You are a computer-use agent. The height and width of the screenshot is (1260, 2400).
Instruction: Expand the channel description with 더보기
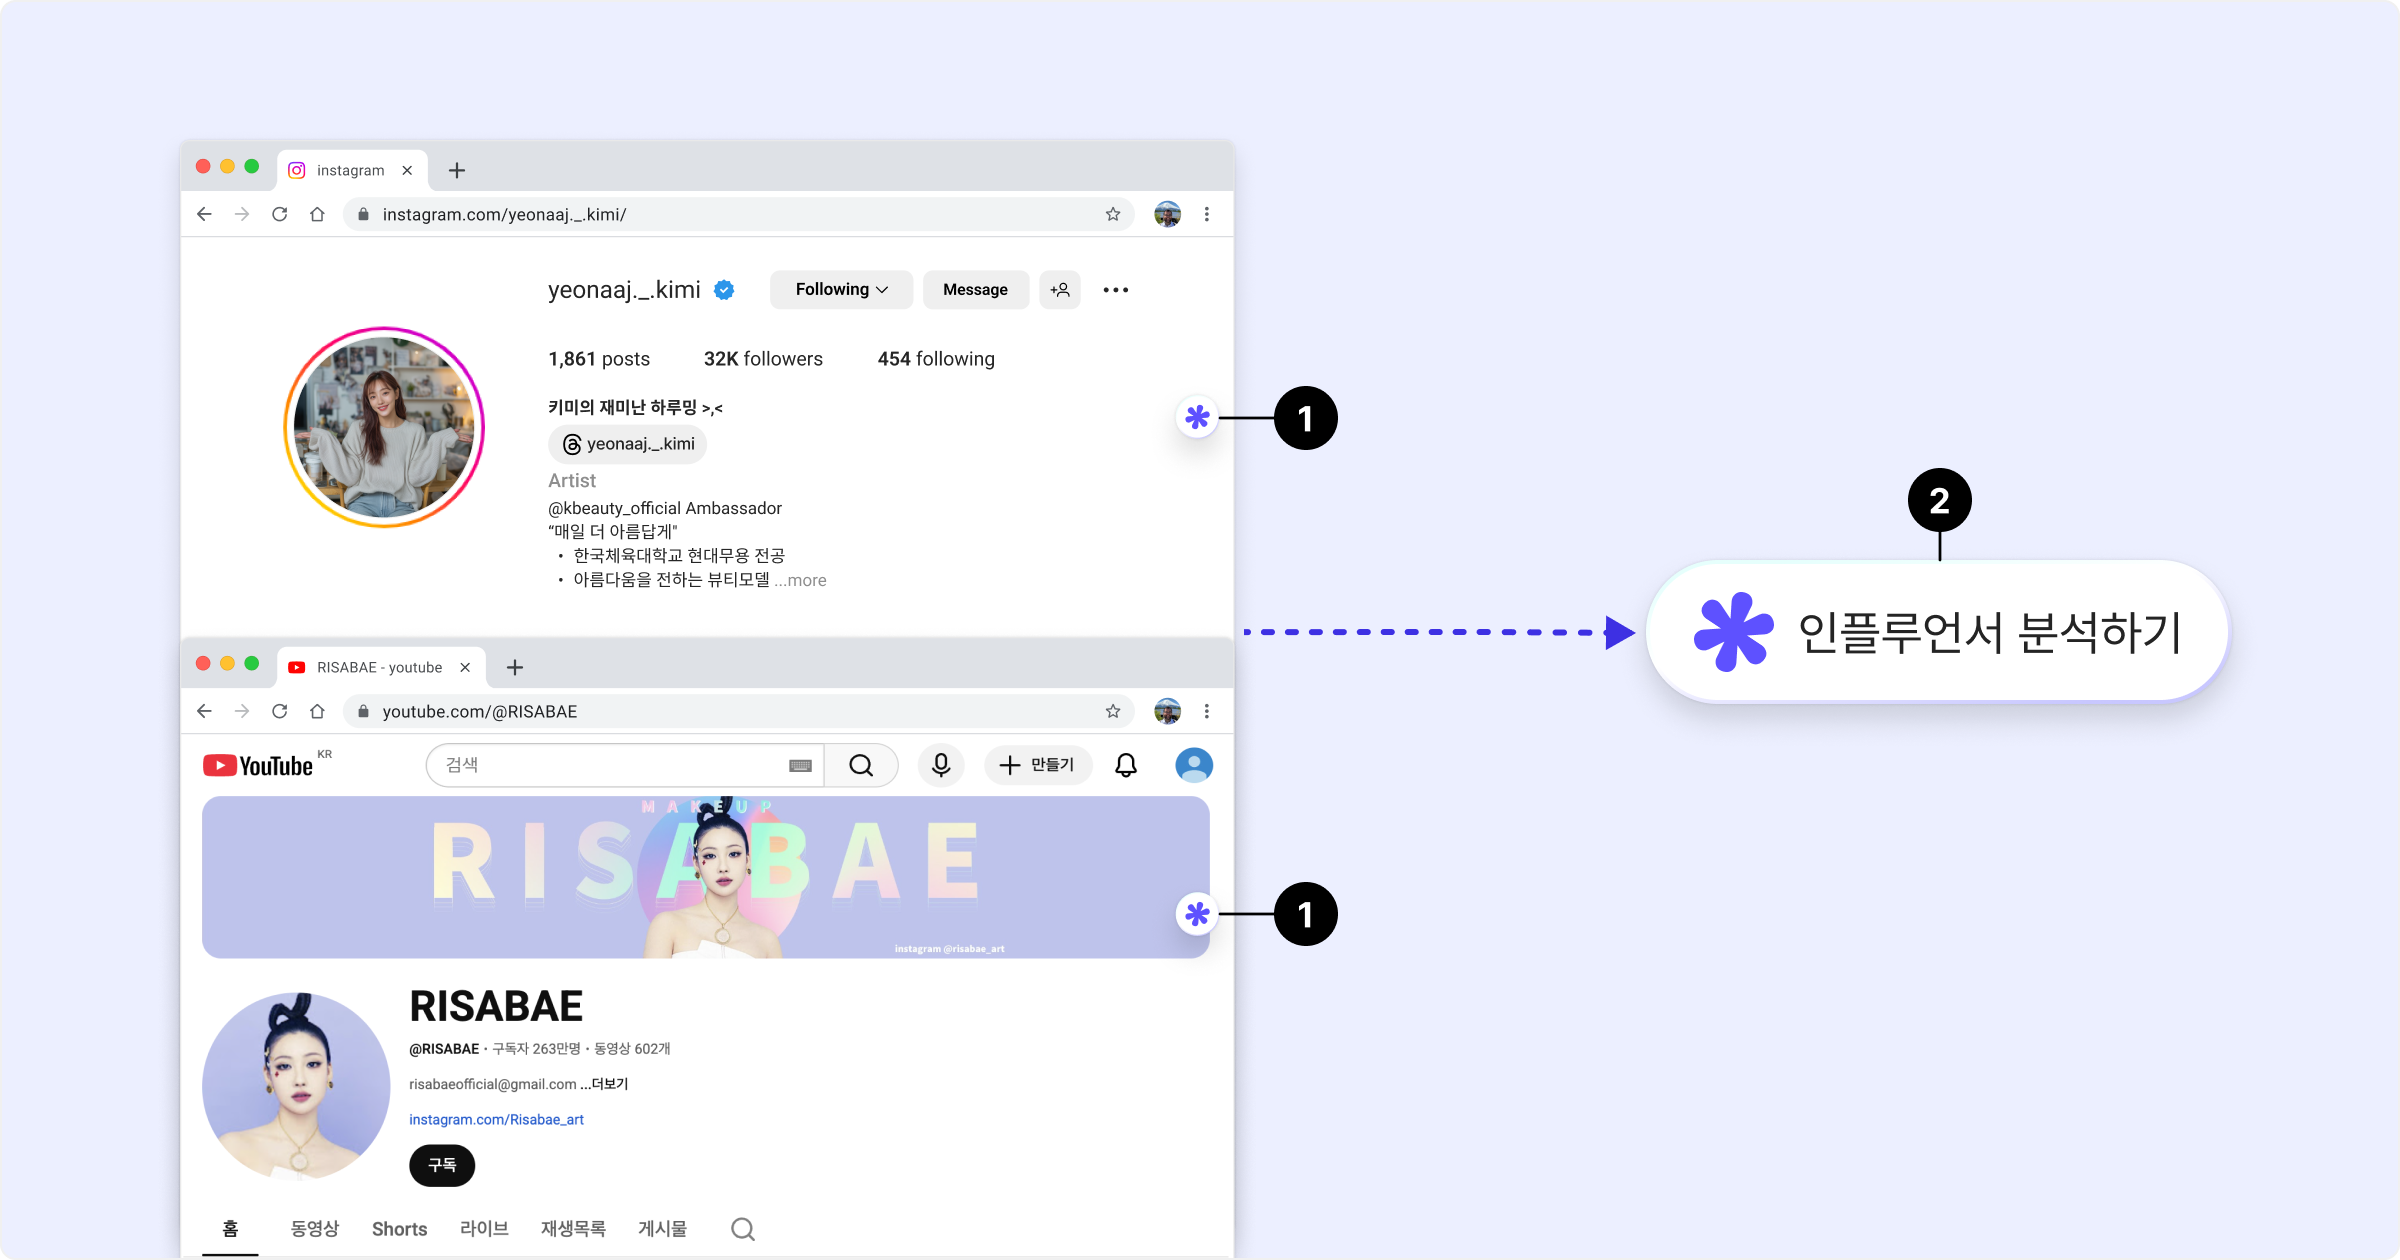(x=605, y=1084)
